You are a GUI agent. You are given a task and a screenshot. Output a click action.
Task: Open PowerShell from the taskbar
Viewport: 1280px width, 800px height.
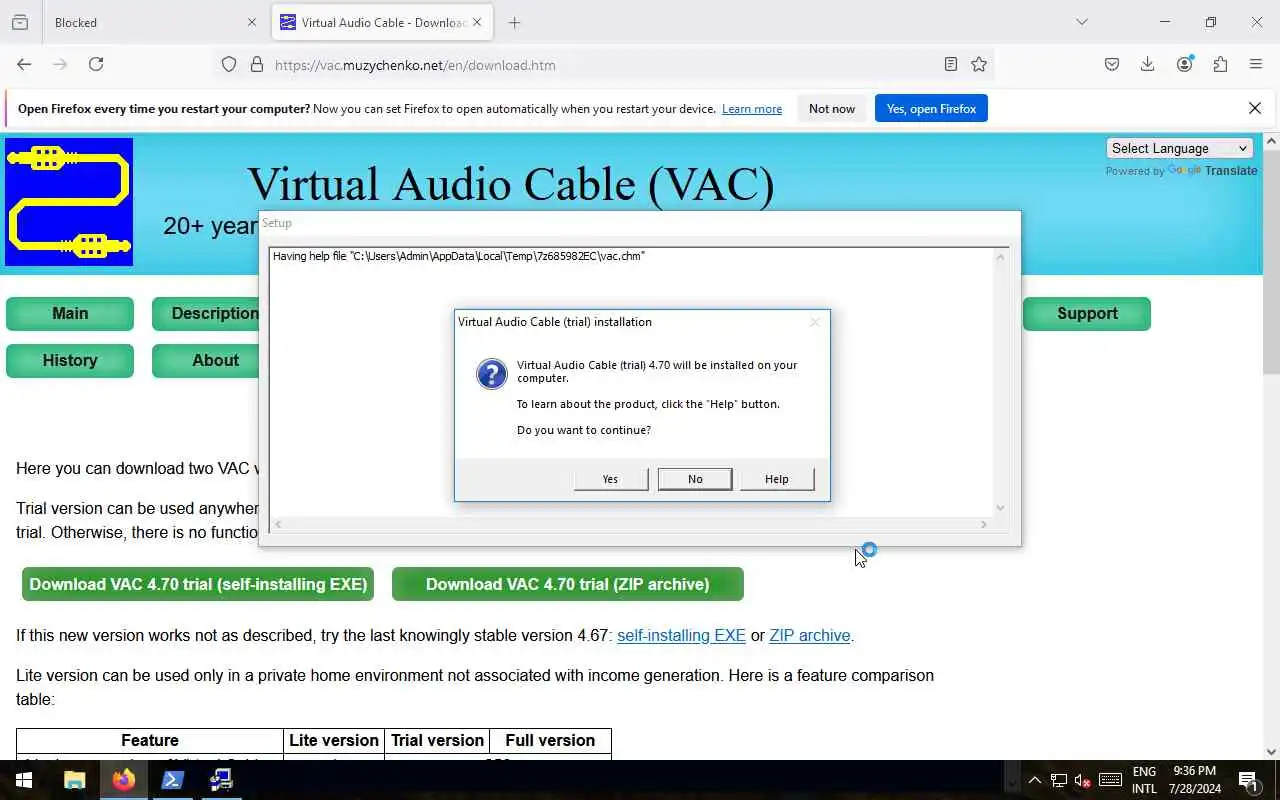(x=172, y=780)
